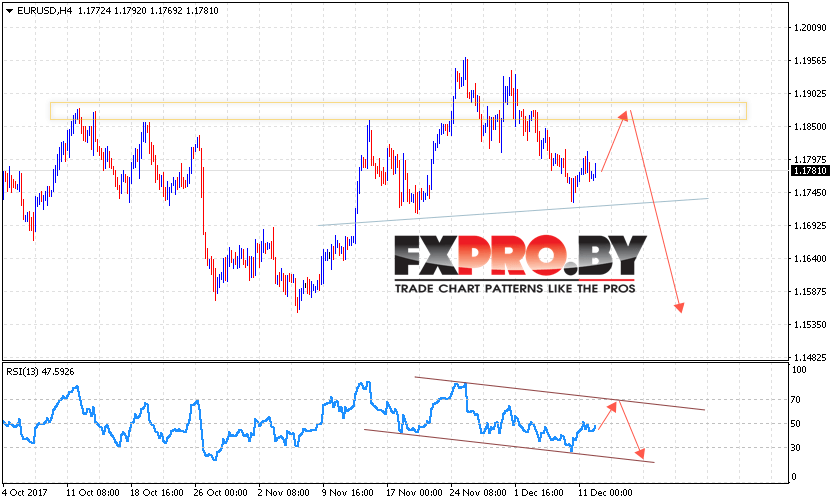The image size is (831, 504).
Task: Click the RSI scale value 0
Action: (x=793, y=477)
